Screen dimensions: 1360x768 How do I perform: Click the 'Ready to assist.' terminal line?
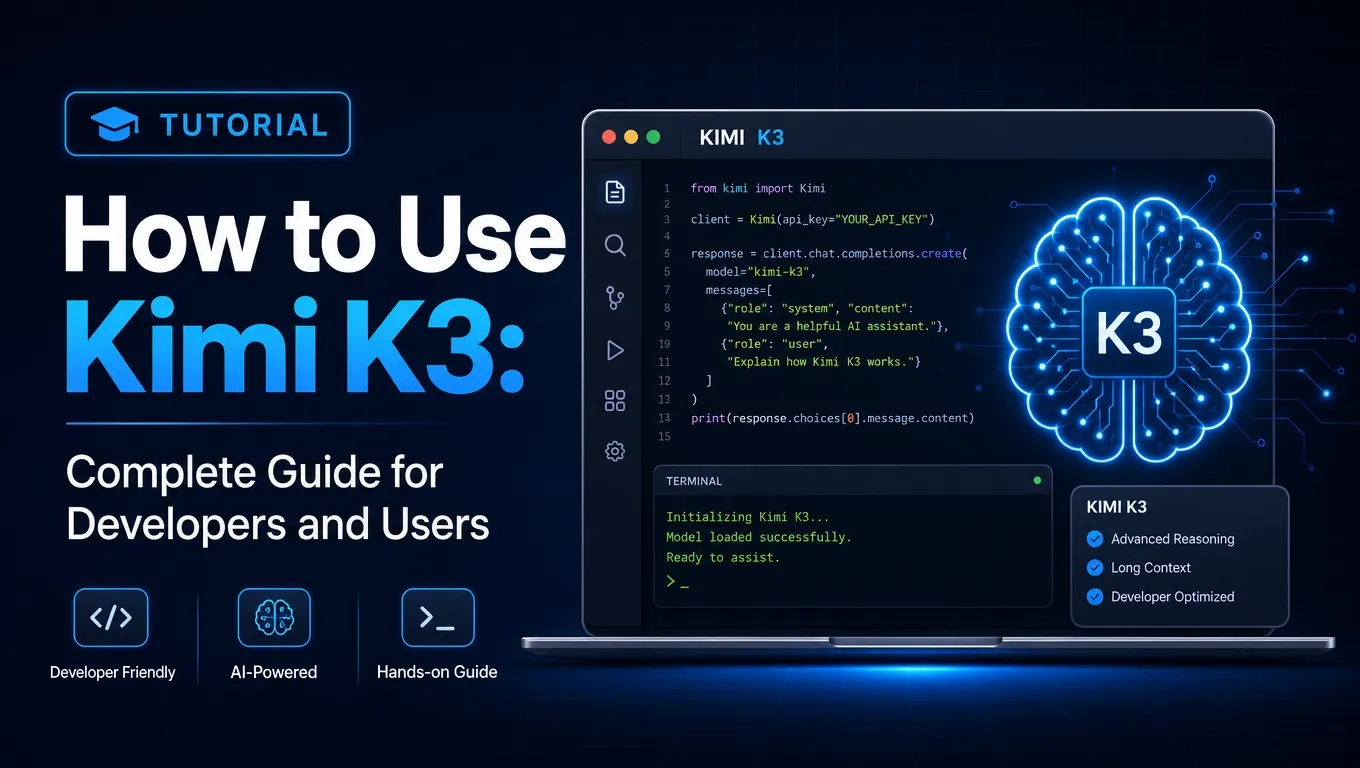pos(723,558)
